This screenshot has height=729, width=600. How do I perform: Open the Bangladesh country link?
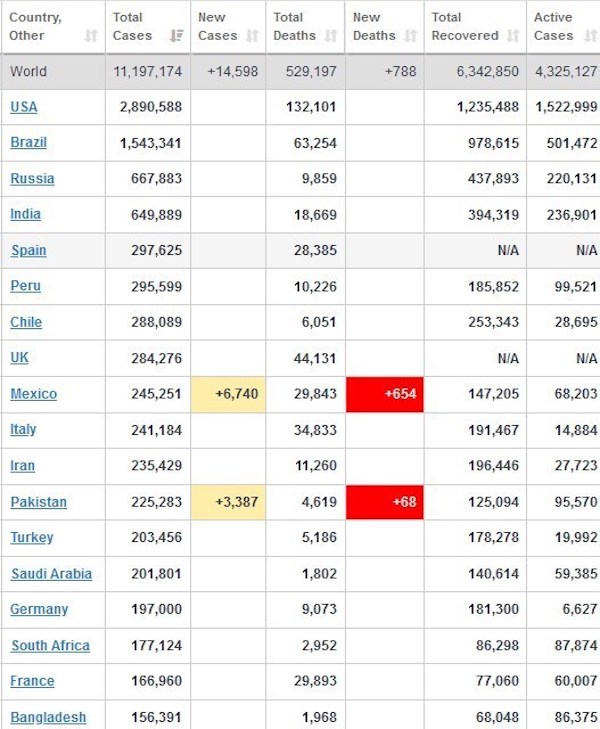click(48, 717)
